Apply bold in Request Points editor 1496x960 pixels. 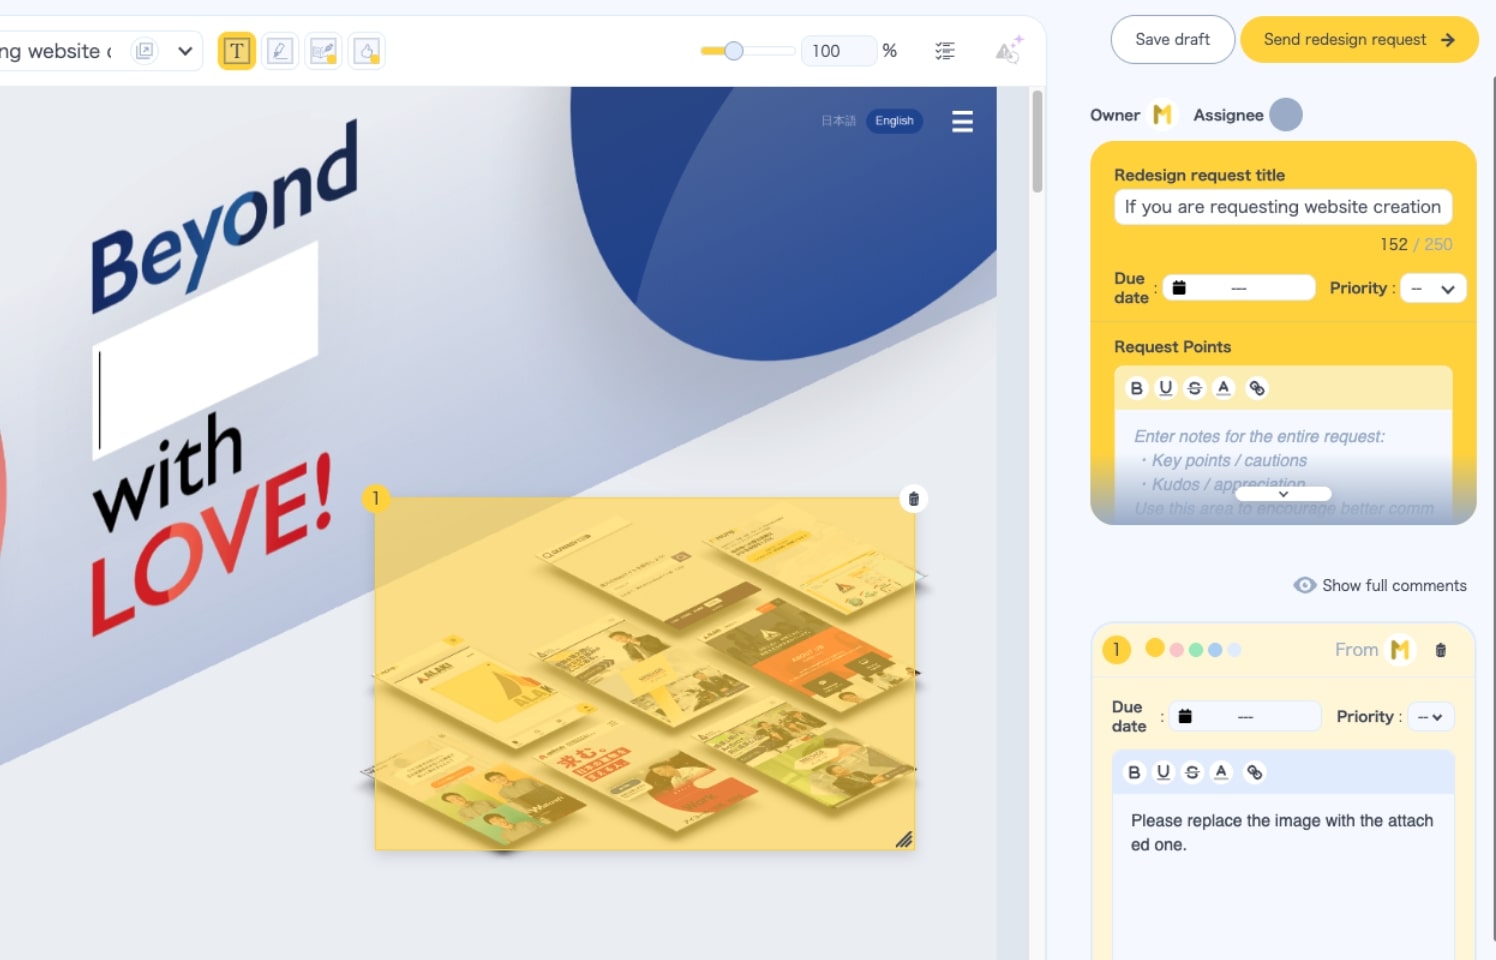(x=1136, y=388)
